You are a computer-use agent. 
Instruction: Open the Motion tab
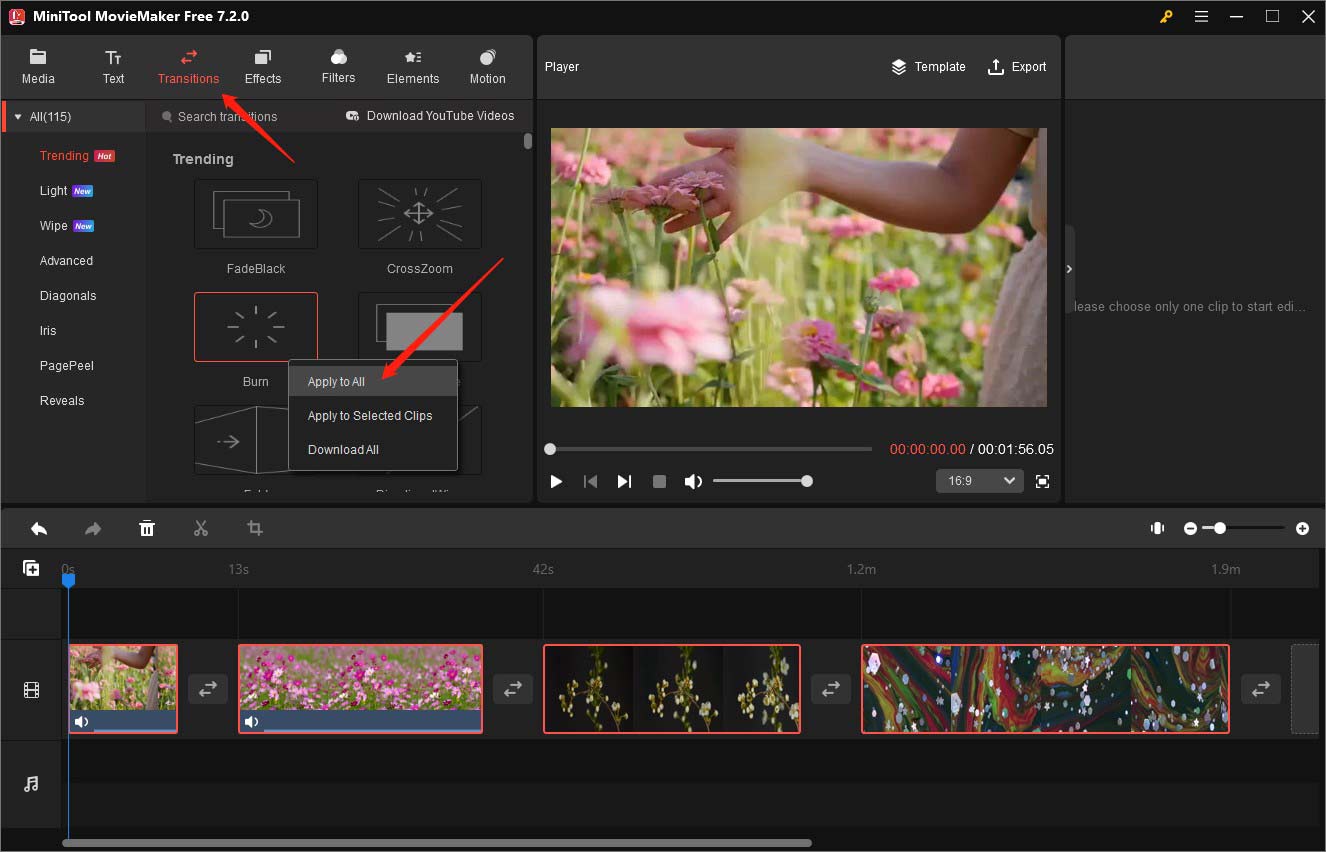[x=487, y=67]
